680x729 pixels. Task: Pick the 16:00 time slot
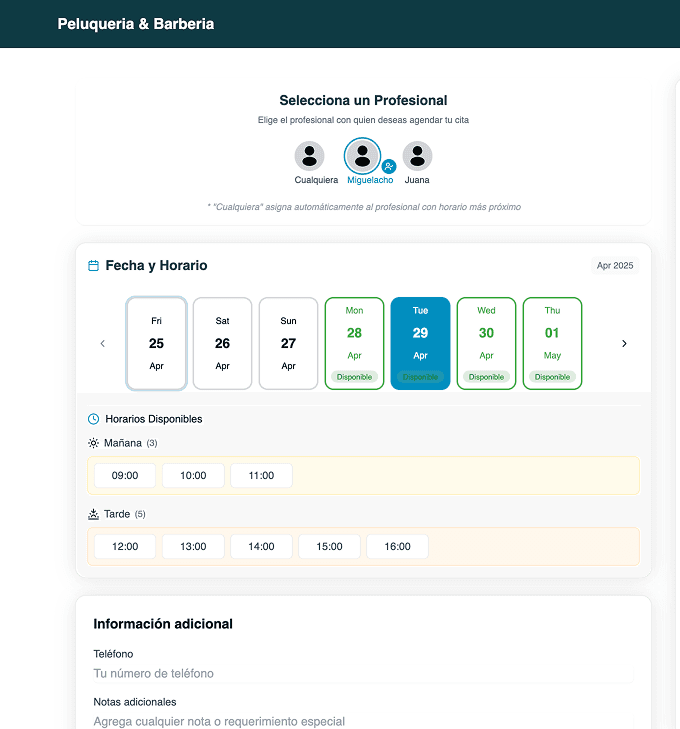pos(397,546)
